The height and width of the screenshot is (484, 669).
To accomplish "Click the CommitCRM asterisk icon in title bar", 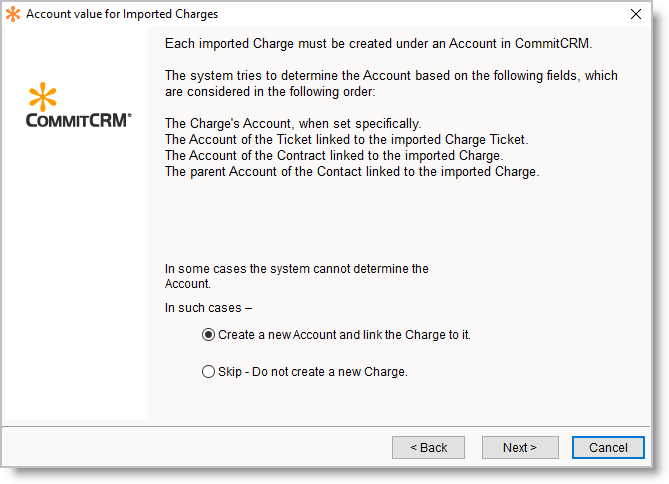I will tap(13, 14).
